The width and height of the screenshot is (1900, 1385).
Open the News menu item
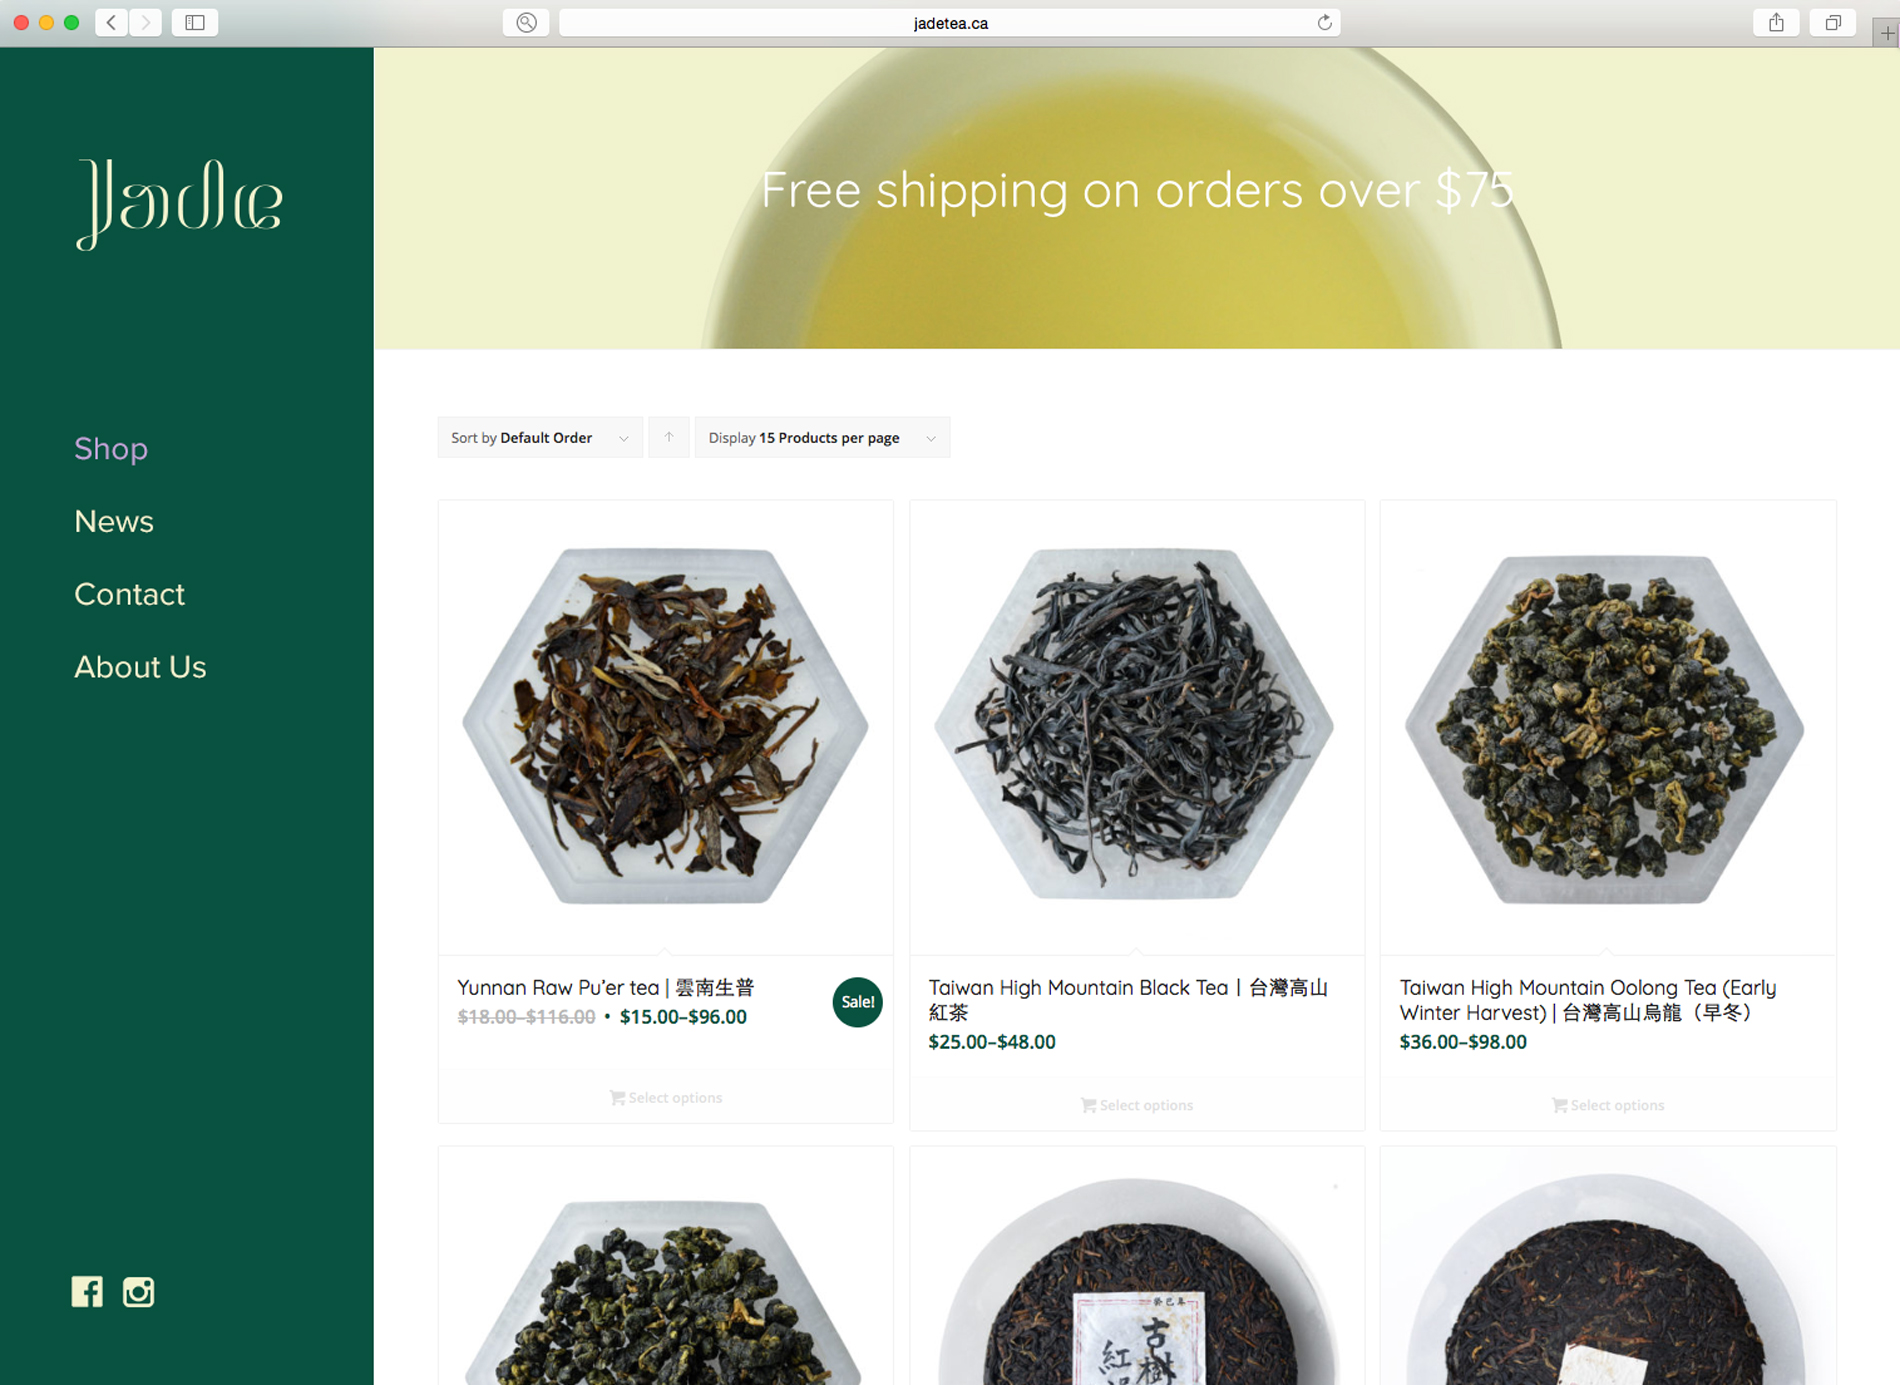(114, 521)
